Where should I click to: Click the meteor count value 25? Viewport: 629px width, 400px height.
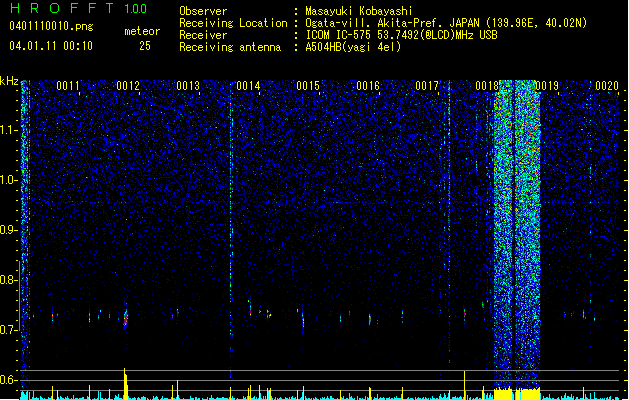(x=145, y=46)
